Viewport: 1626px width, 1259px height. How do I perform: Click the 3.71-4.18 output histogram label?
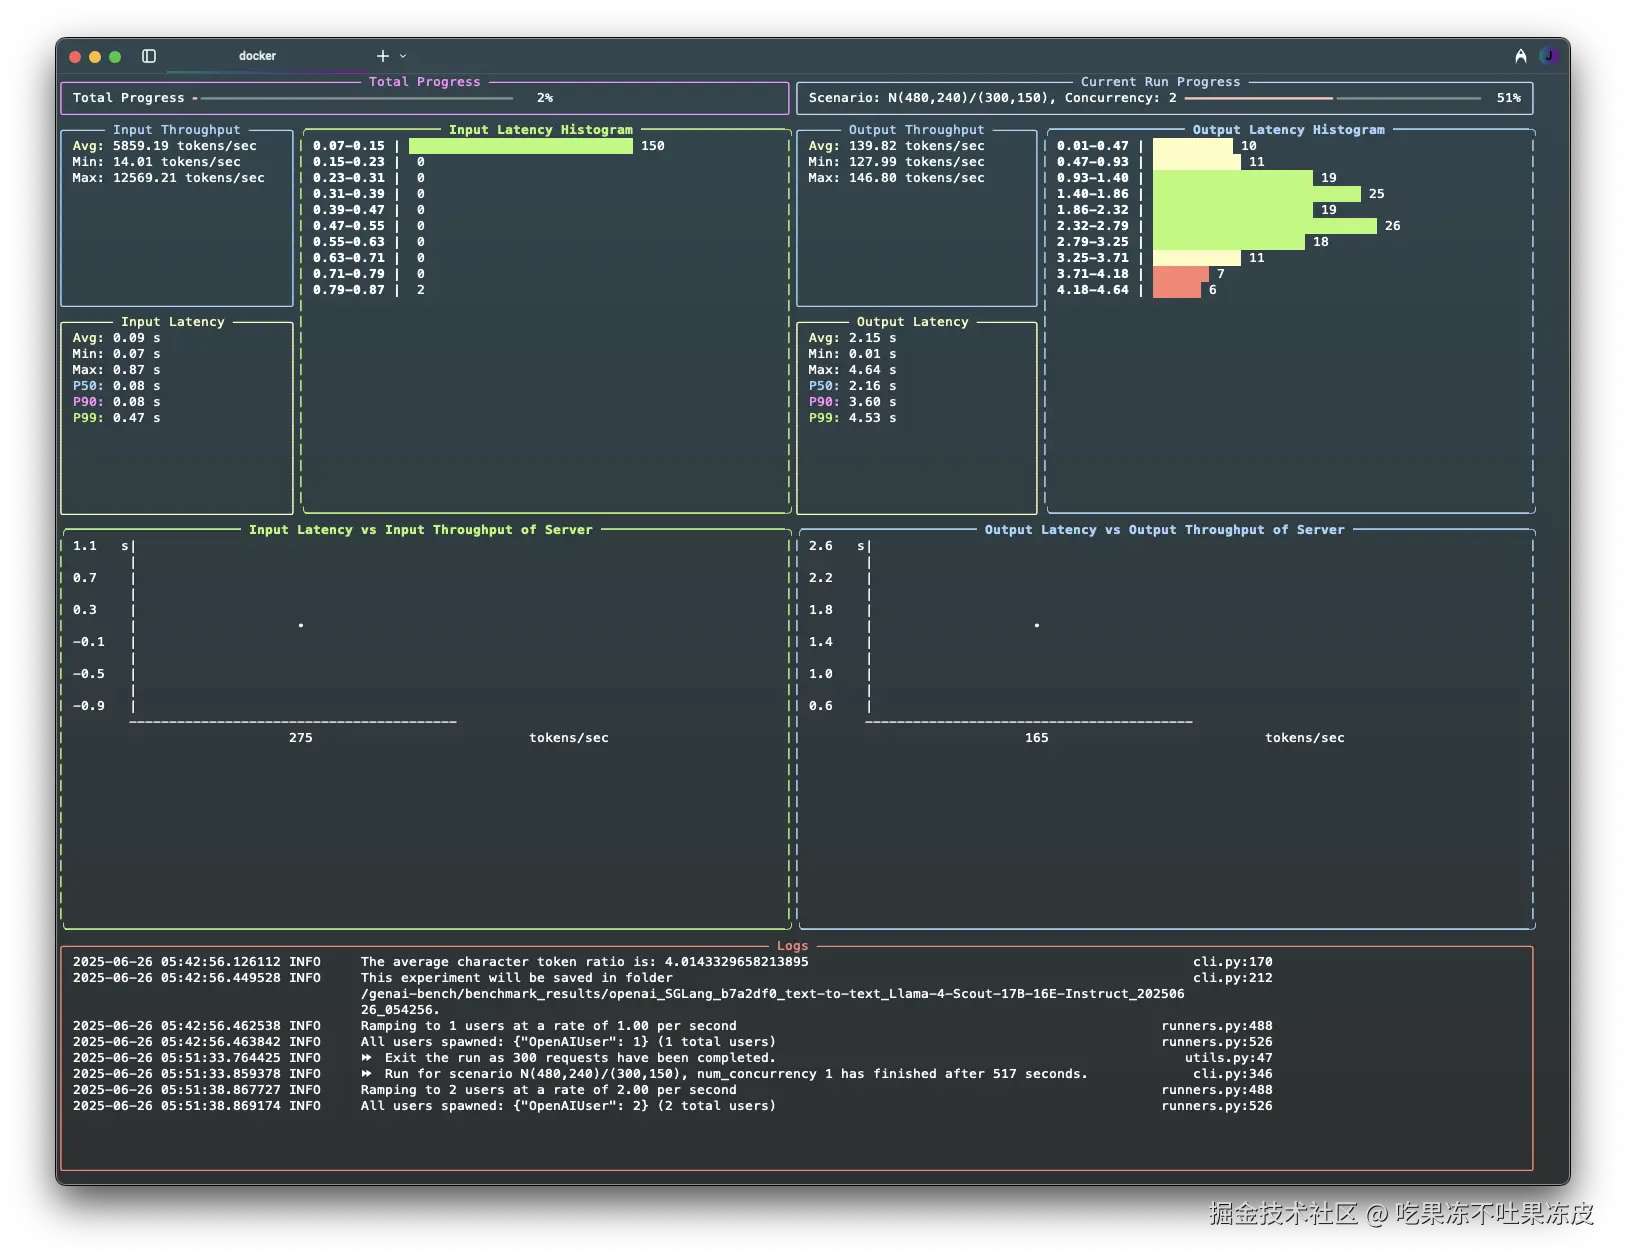[x=1093, y=274]
